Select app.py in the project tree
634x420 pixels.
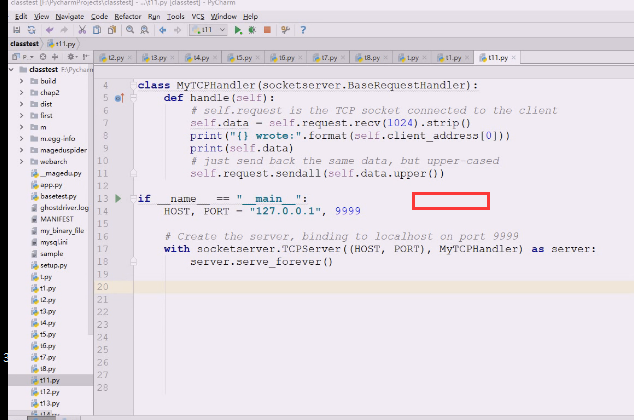pos(51,185)
